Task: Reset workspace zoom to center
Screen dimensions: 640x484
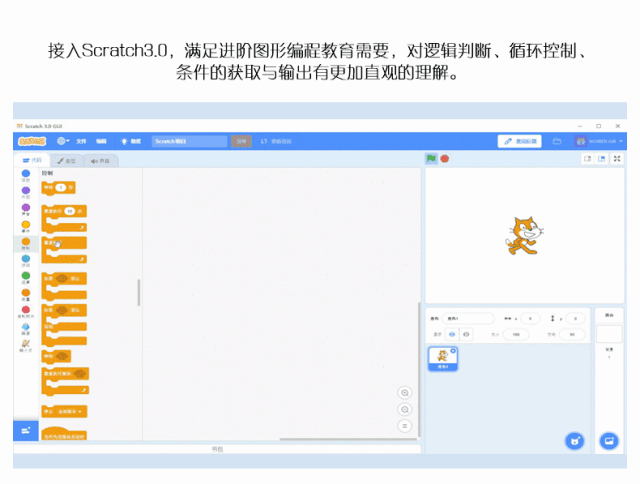Action: point(404,426)
